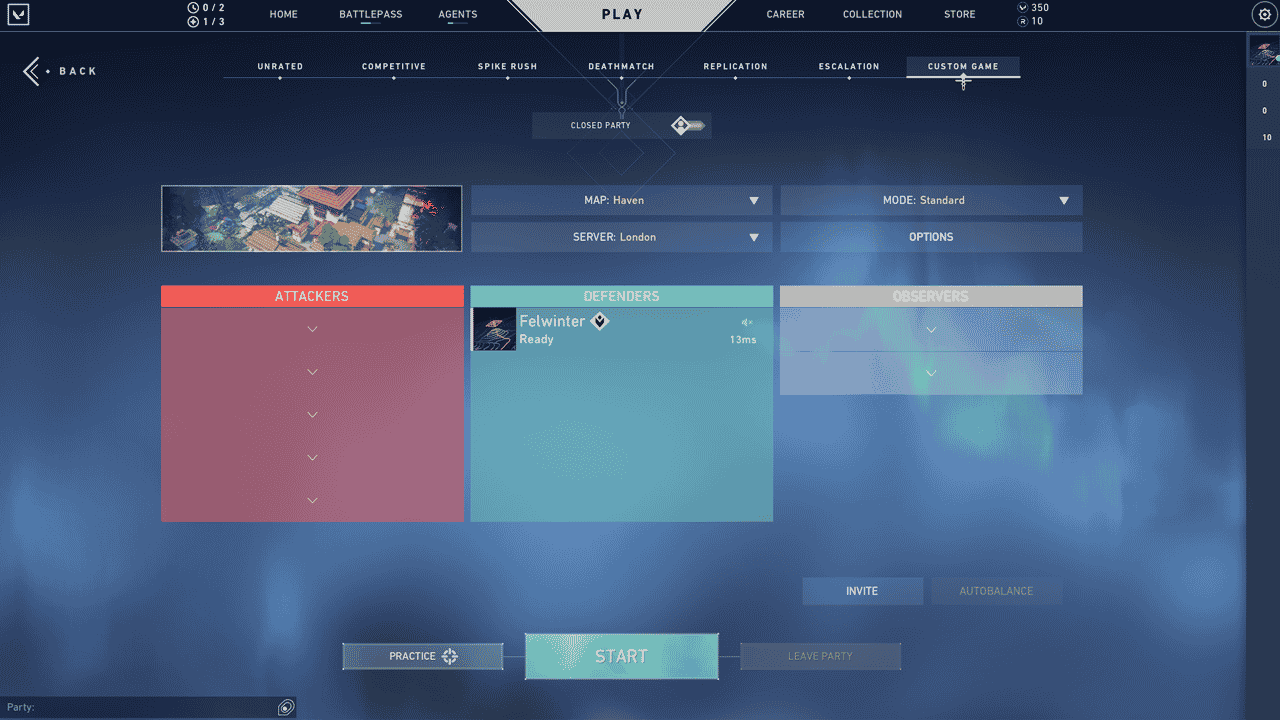Click the Felwinter player name

552,321
